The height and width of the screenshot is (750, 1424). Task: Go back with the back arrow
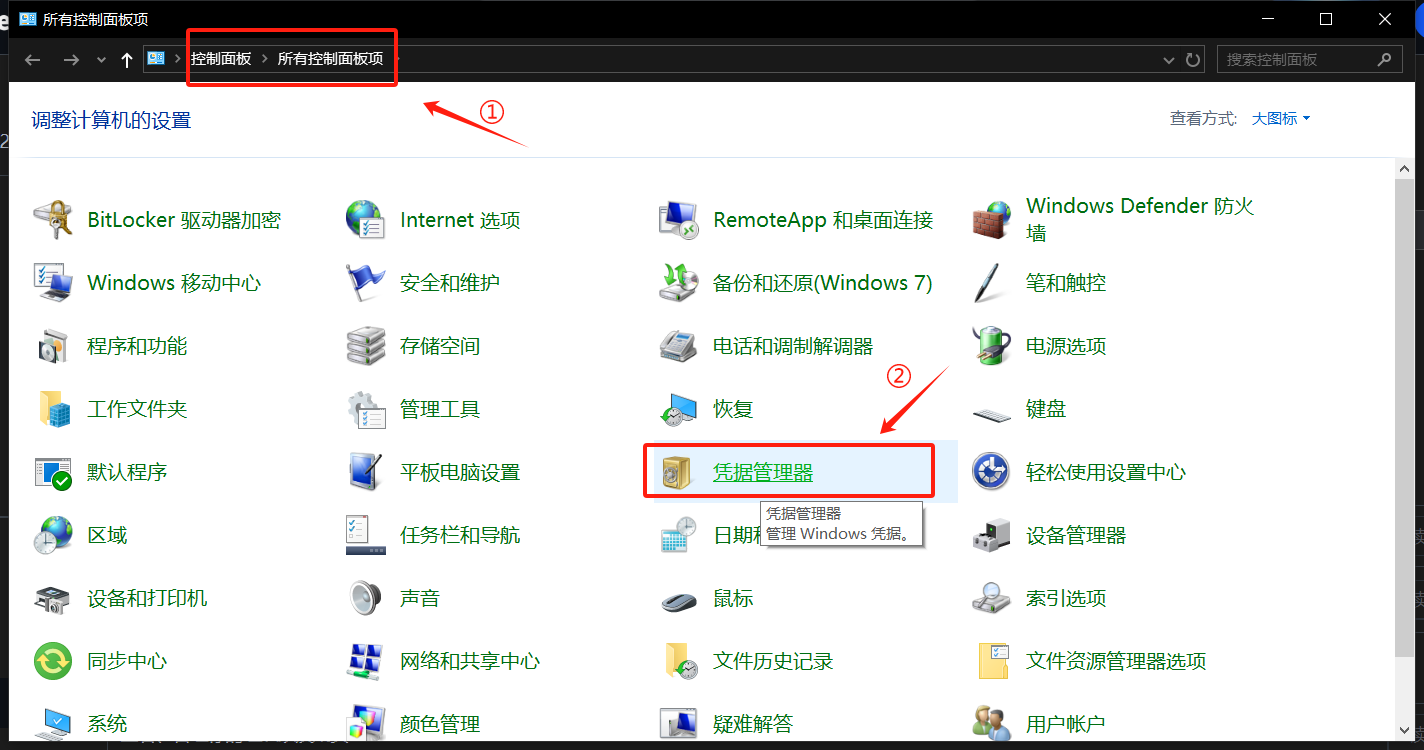(32, 60)
